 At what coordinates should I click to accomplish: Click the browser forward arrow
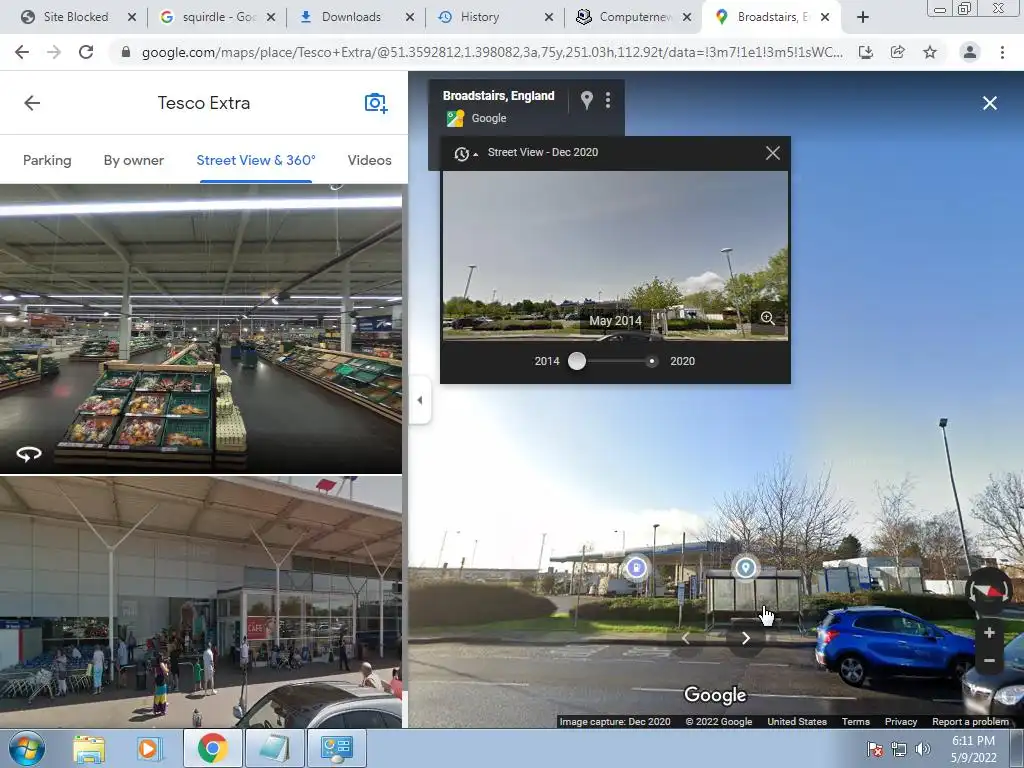click(x=54, y=52)
